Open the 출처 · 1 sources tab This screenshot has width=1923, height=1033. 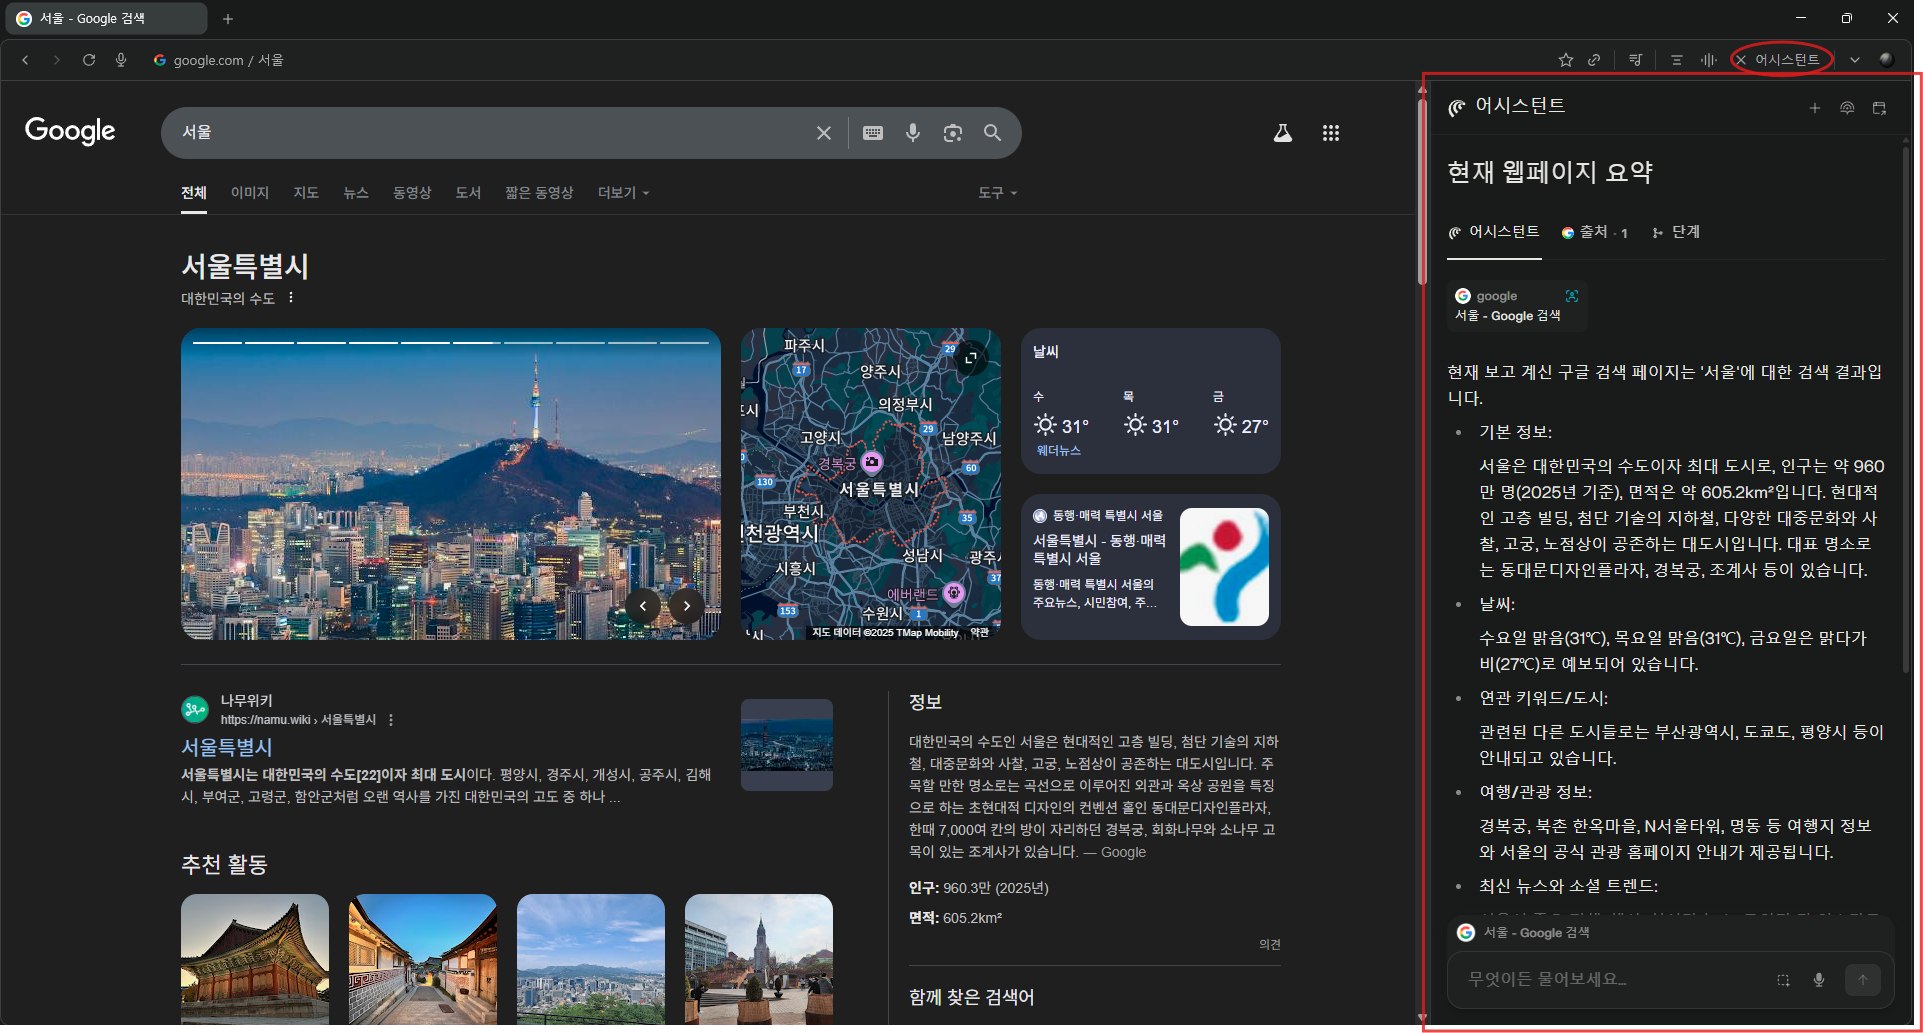(1595, 232)
